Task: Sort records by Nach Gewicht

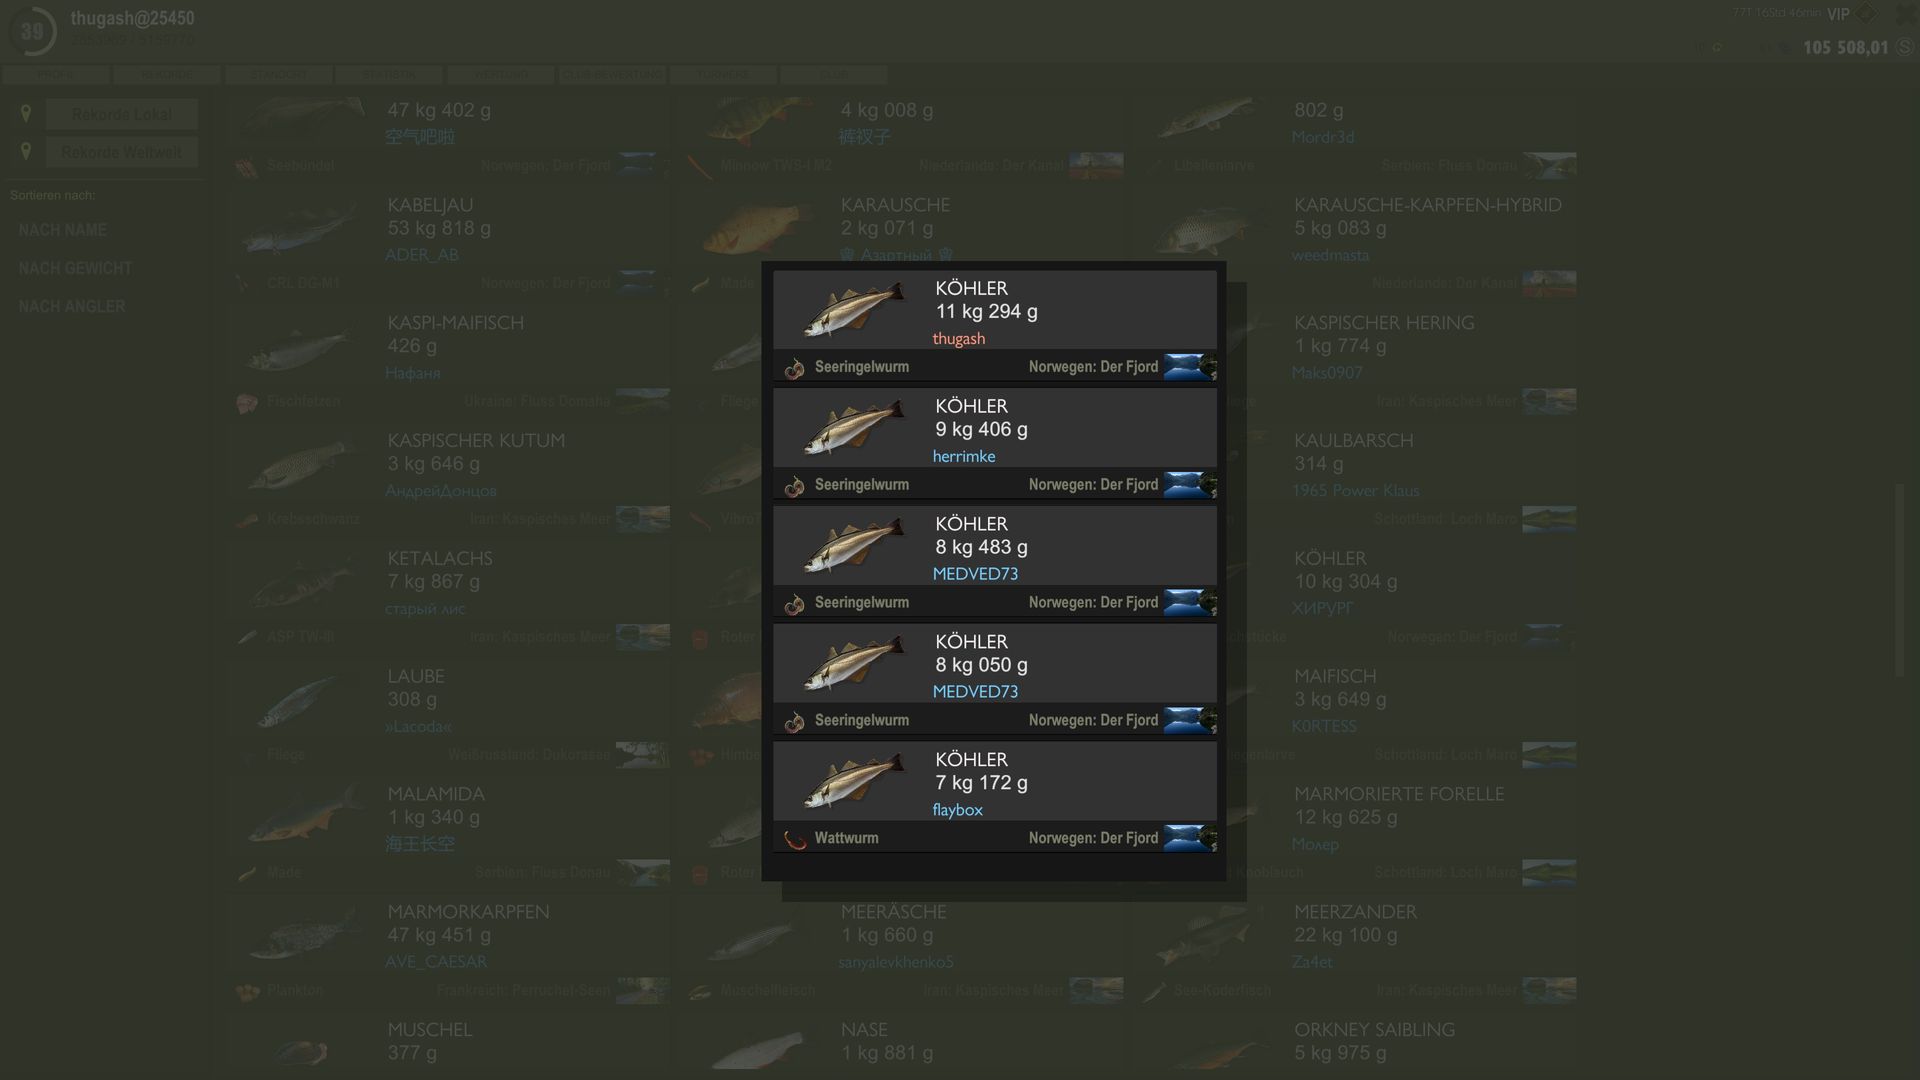Action: click(75, 268)
